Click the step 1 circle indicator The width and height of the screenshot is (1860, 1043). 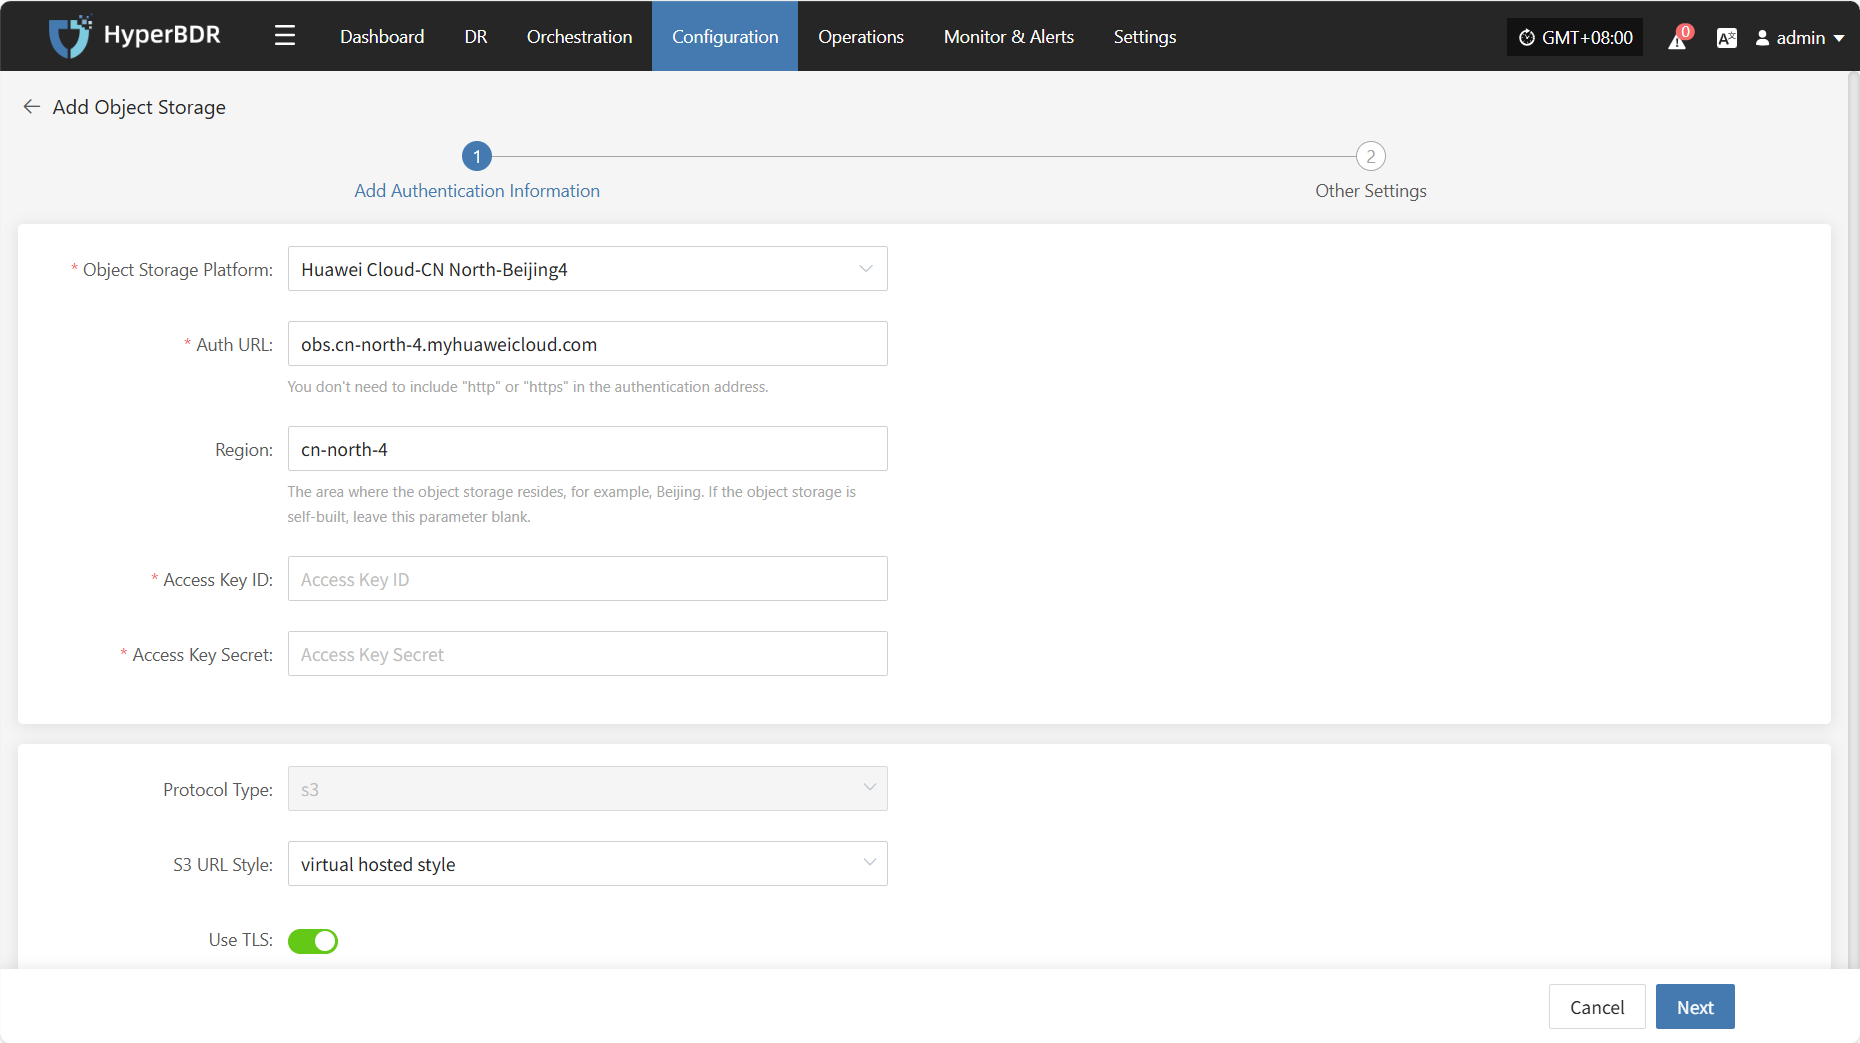point(477,156)
